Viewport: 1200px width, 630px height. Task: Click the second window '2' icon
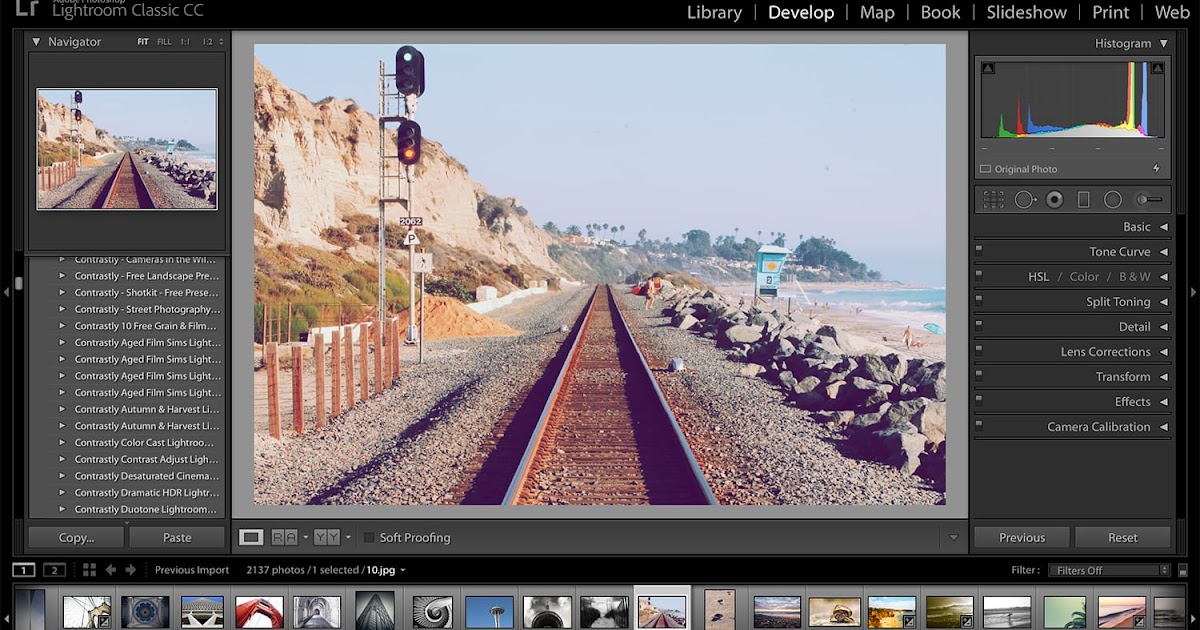click(54, 570)
